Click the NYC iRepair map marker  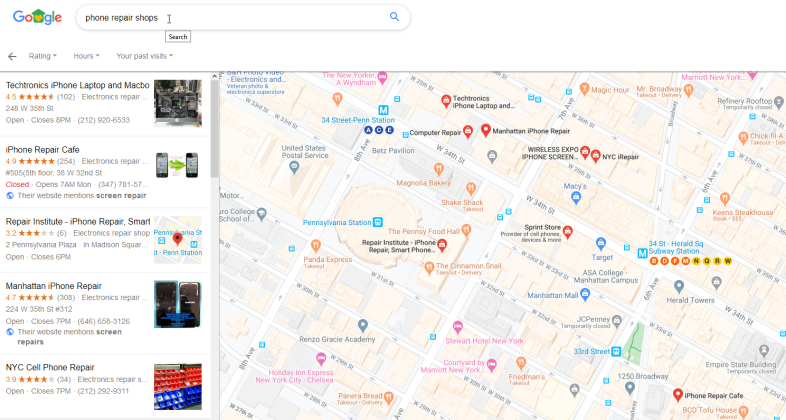click(x=596, y=156)
